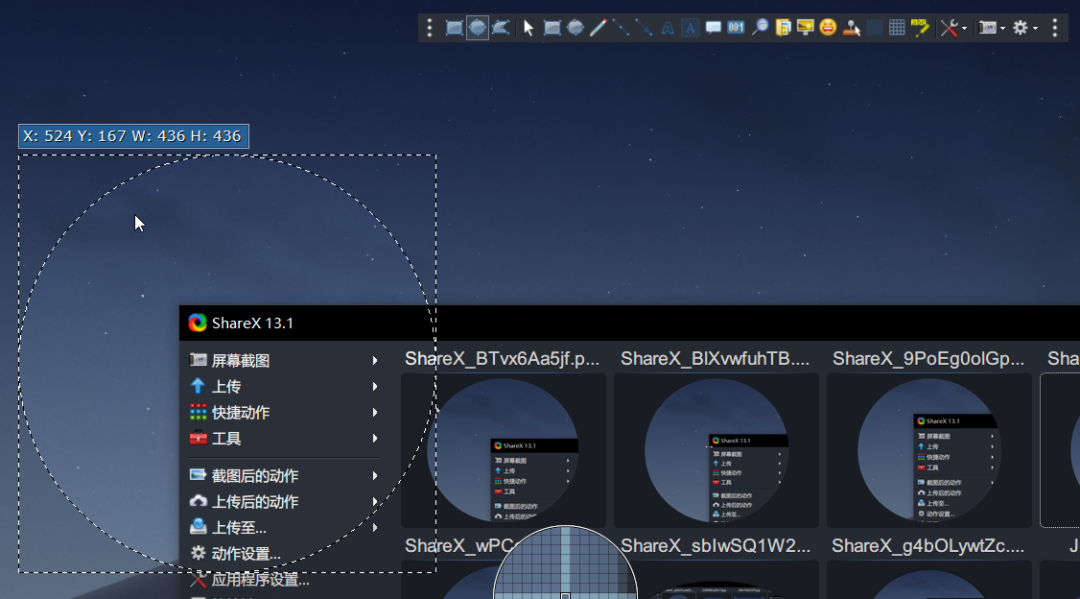Select the Step number 001 tool
The height and width of the screenshot is (599, 1080).
point(736,28)
